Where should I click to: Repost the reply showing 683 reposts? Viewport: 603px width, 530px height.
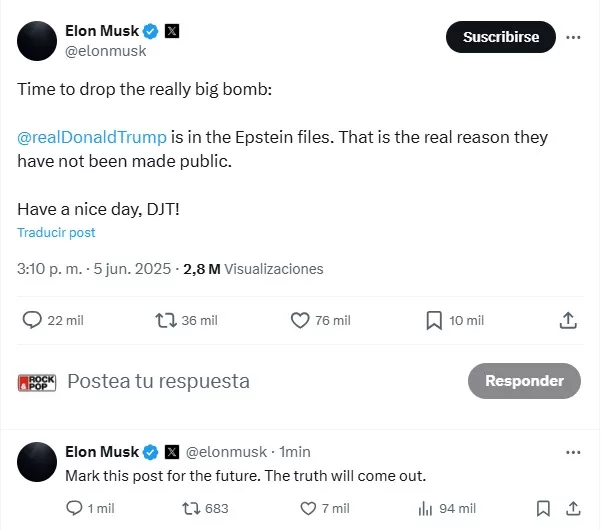[190, 508]
